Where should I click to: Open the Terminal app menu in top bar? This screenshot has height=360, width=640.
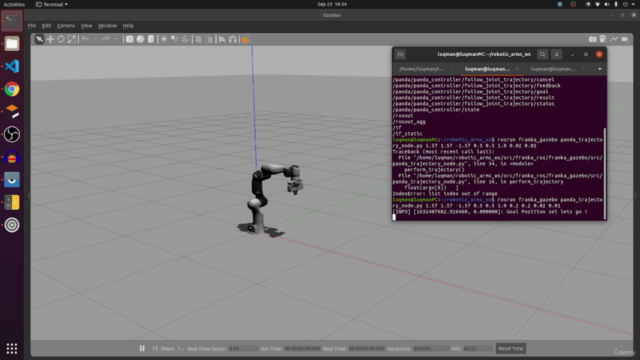[52, 4]
